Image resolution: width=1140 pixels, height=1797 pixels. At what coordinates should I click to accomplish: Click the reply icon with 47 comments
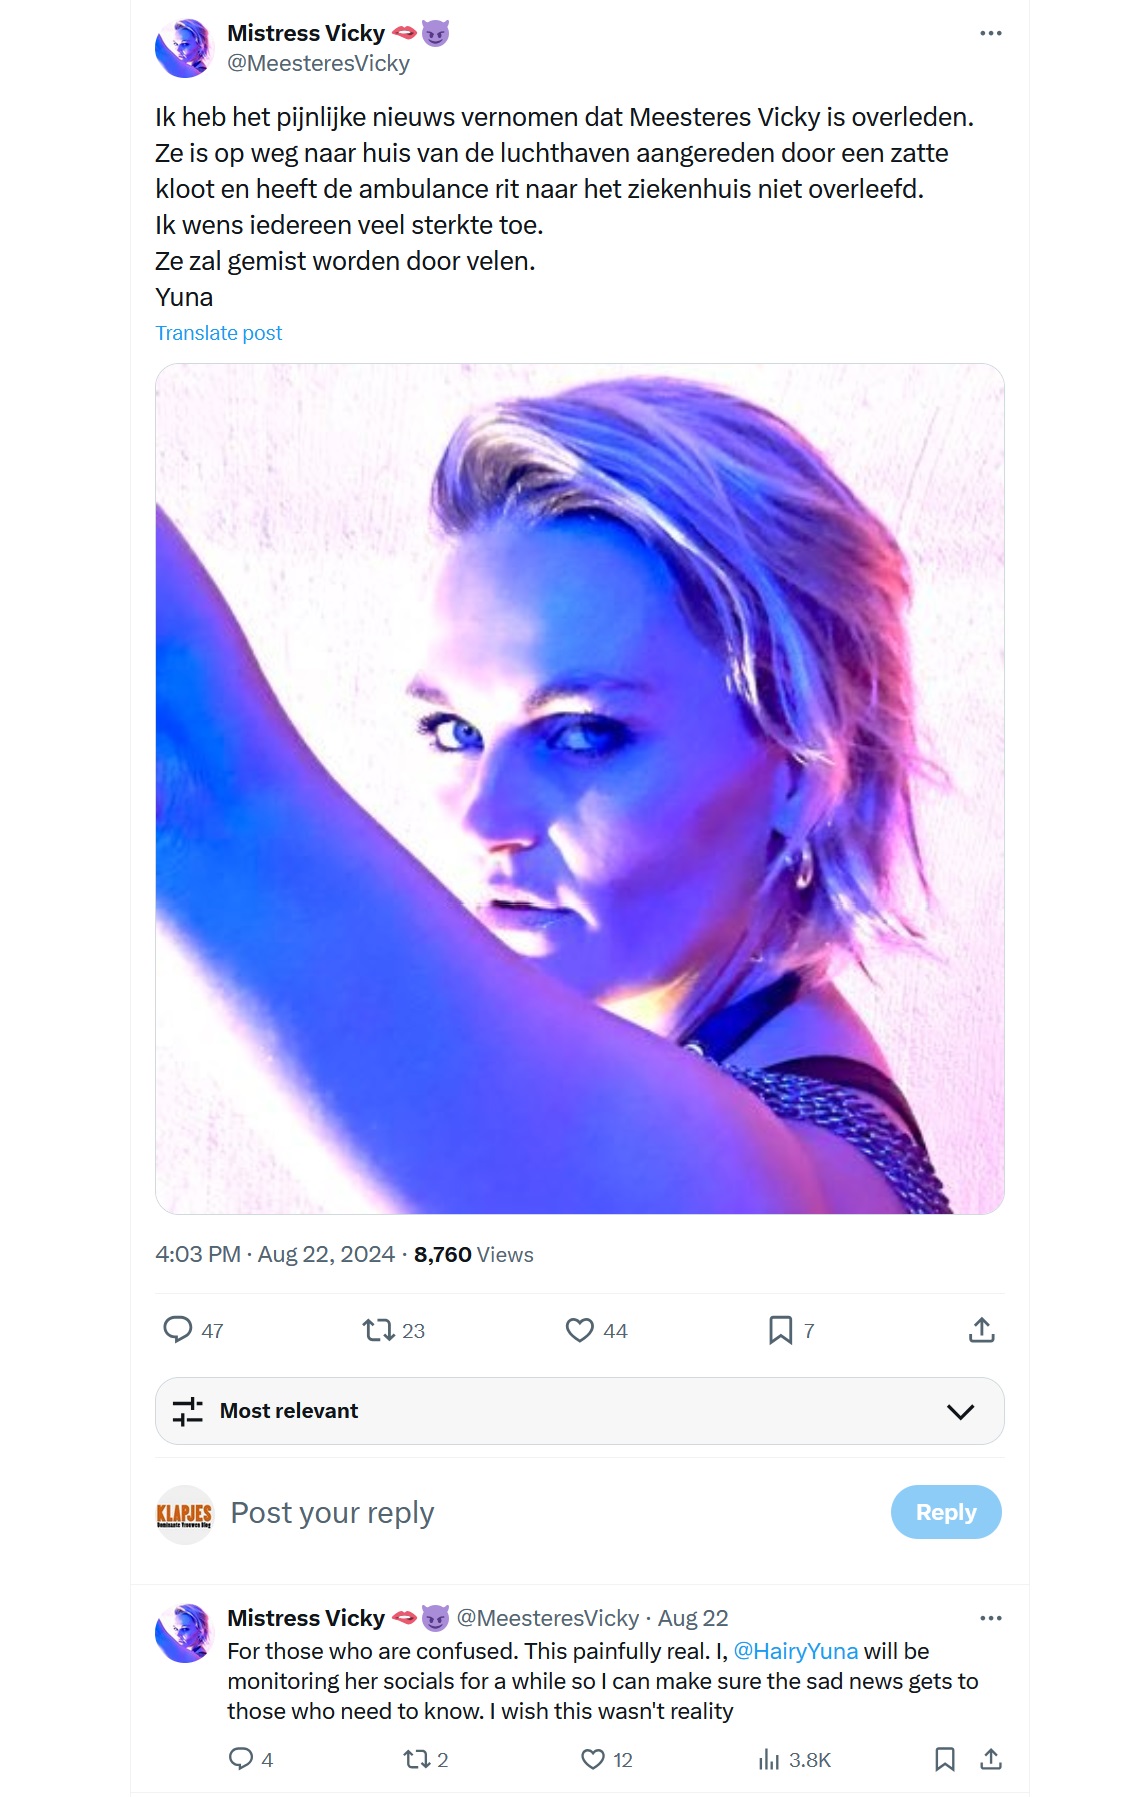click(178, 1329)
